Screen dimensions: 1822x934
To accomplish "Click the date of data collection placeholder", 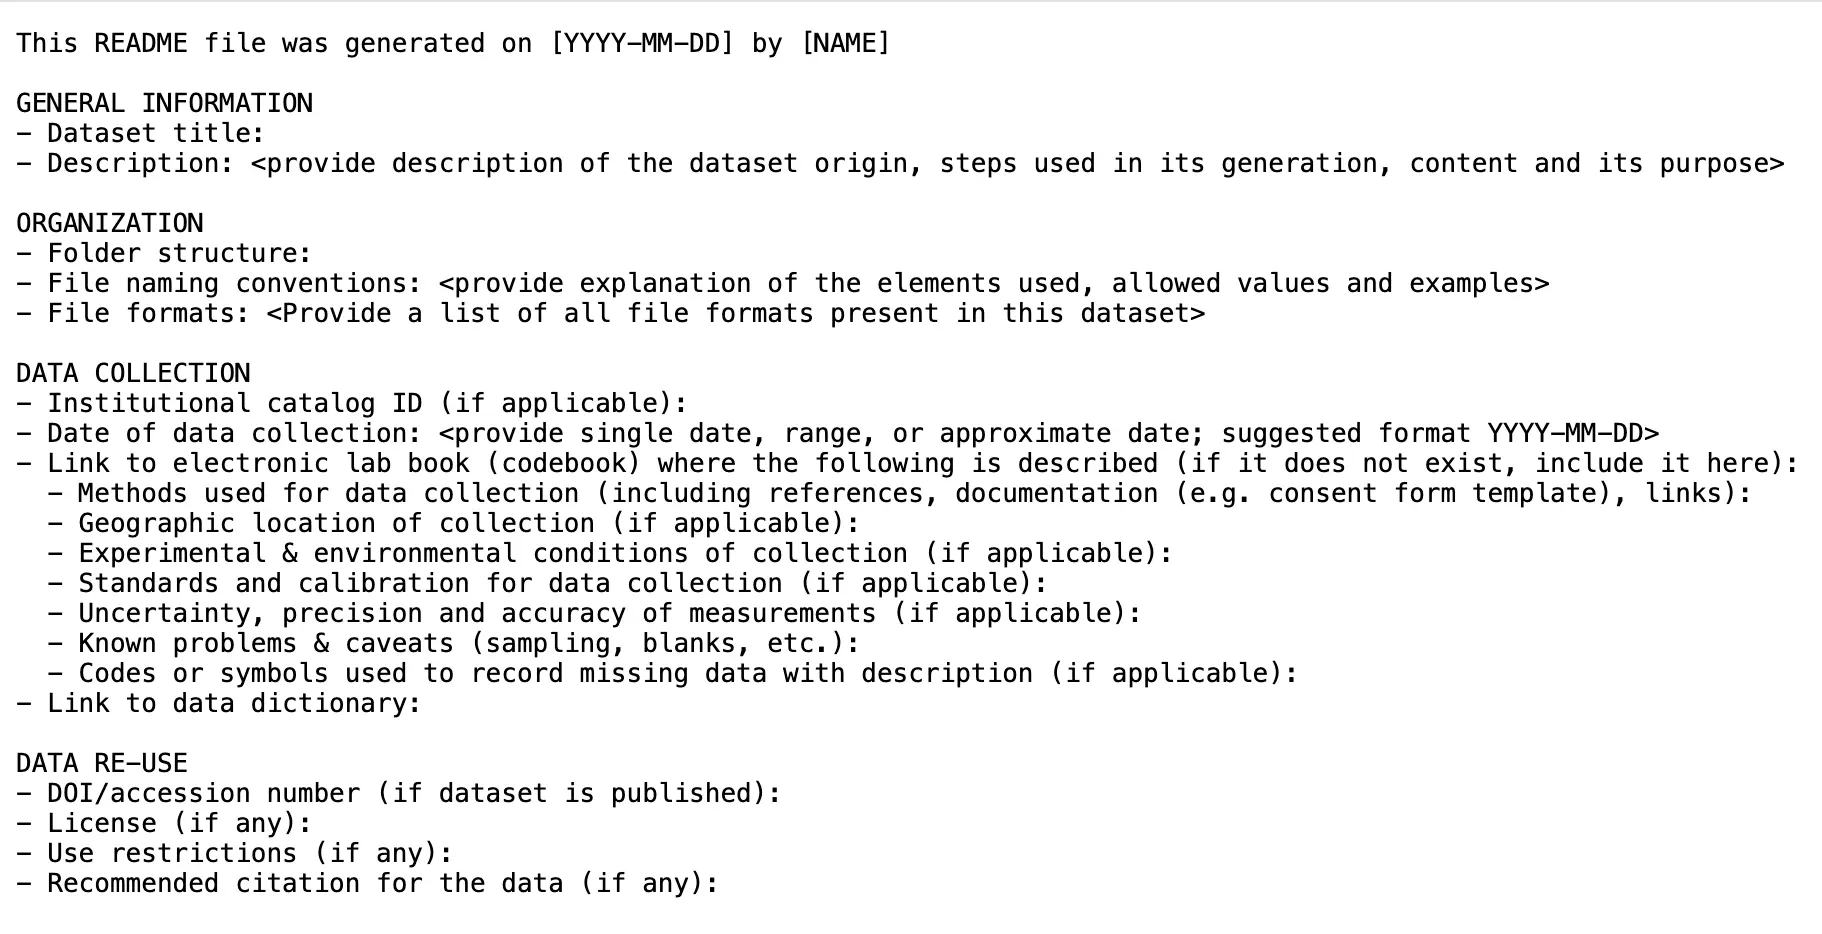I will (x=1048, y=434).
